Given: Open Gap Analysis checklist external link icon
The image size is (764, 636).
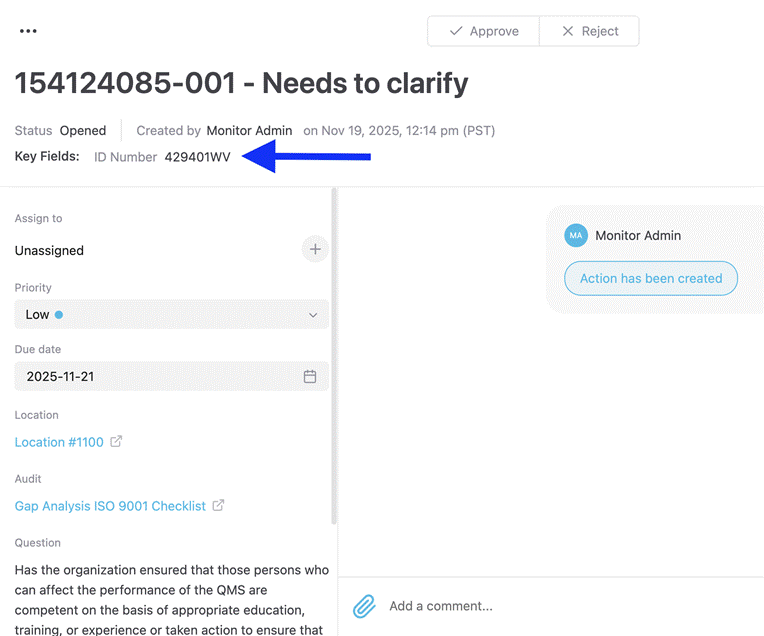Looking at the screenshot, I should click(x=218, y=505).
